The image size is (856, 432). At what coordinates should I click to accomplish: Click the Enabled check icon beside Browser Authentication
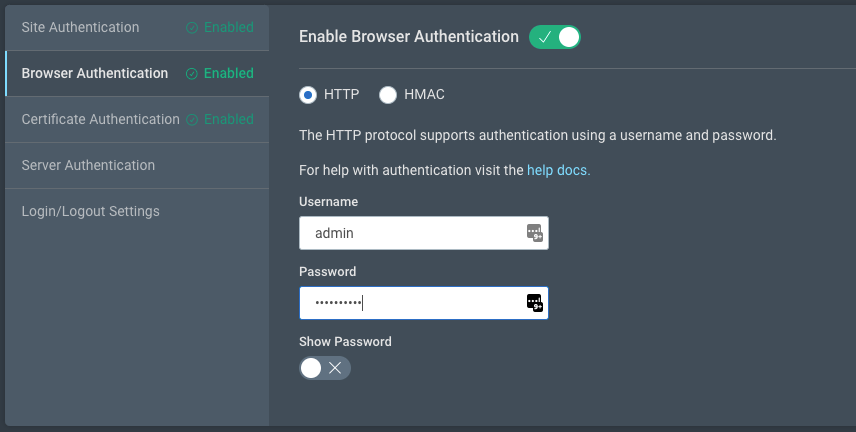192,74
